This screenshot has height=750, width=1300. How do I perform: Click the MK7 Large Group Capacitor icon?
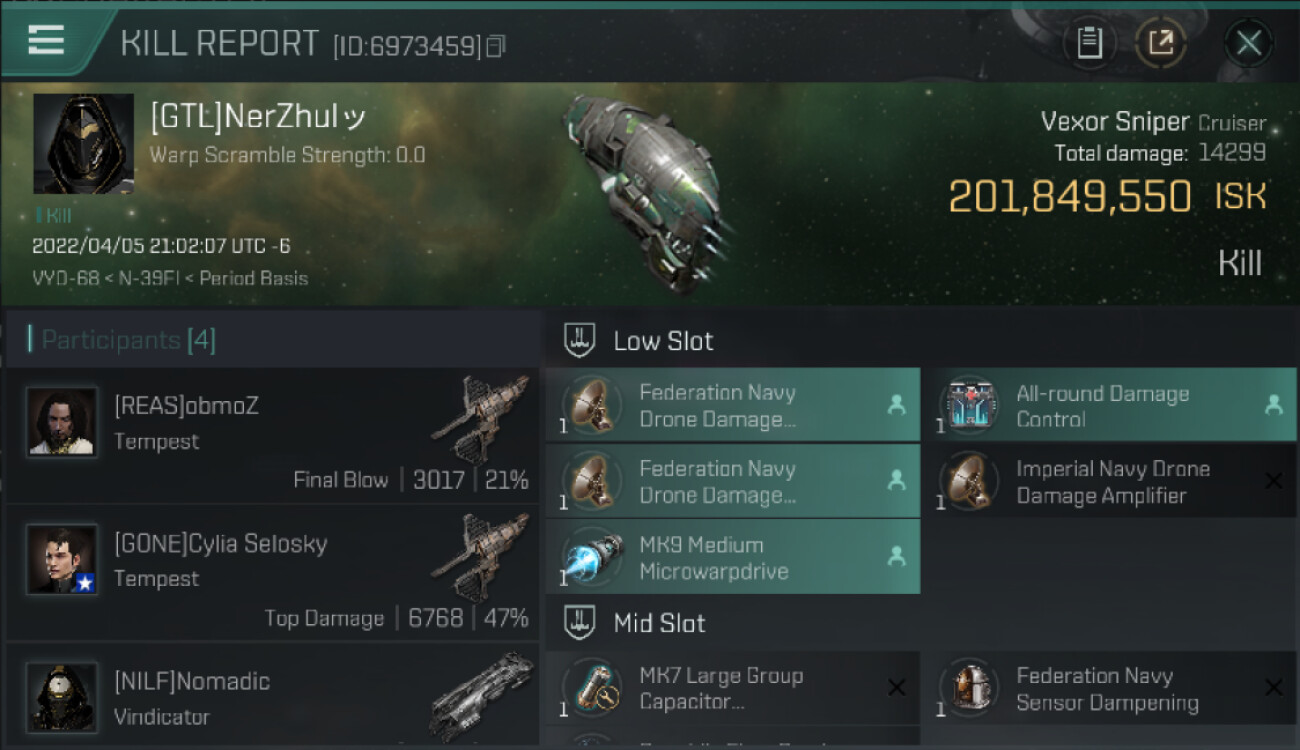(592, 688)
